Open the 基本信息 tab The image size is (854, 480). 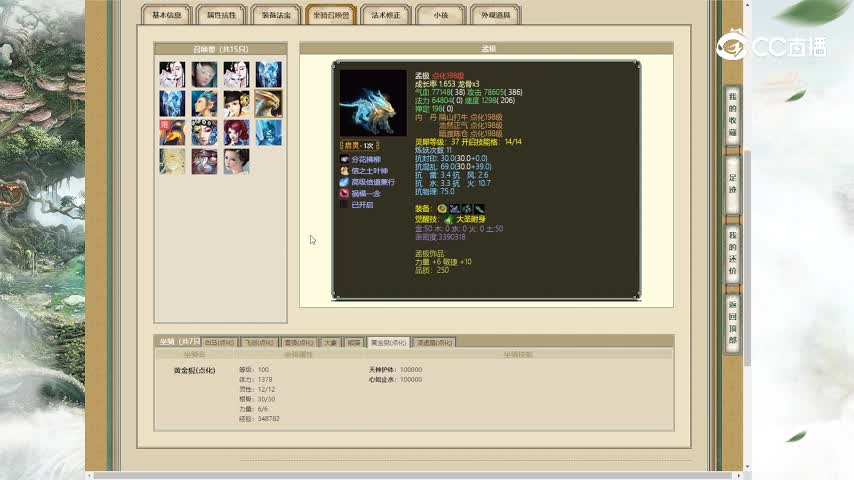tap(166, 15)
